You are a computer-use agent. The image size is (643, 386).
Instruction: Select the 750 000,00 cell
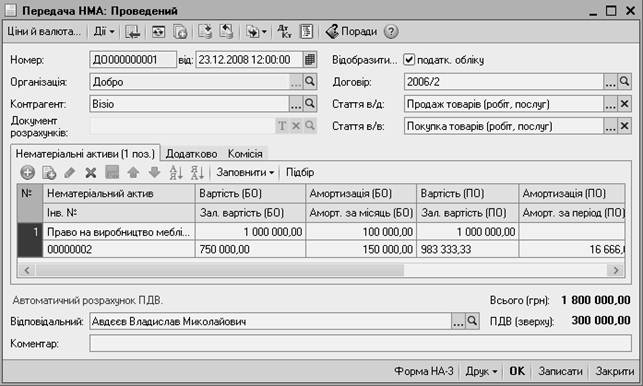(x=250, y=249)
